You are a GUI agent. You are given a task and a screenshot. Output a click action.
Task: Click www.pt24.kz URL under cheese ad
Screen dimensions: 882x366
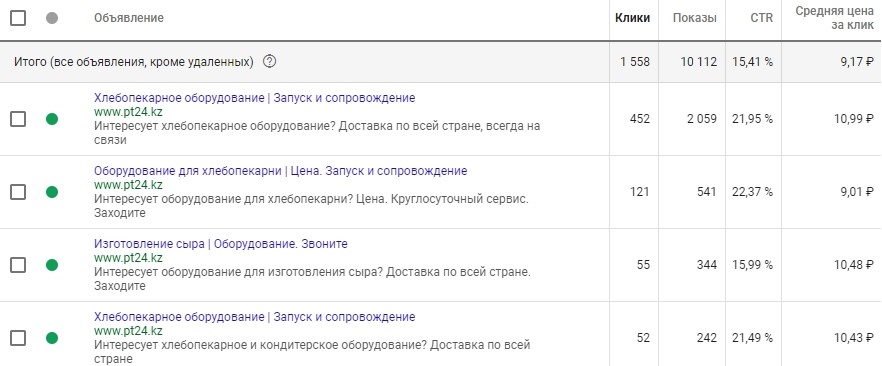128,258
